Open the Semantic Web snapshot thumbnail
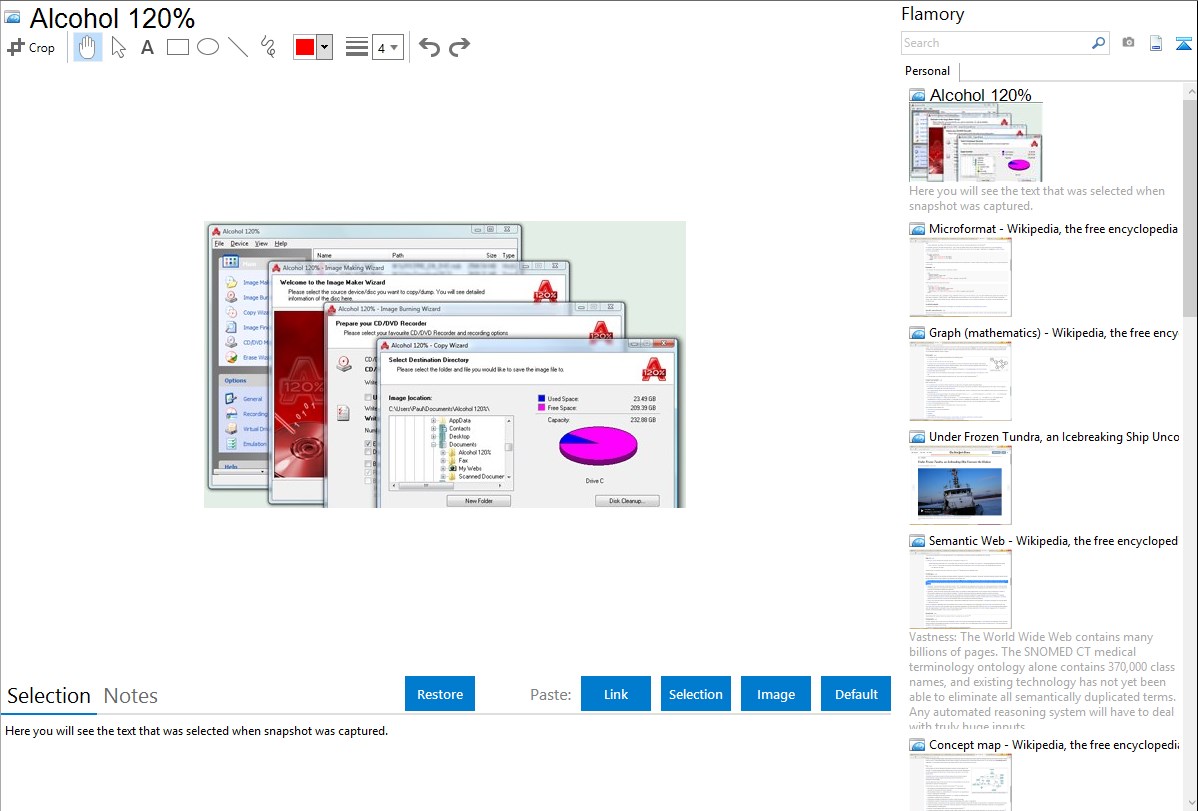Image resolution: width=1198 pixels, height=811 pixels. tap(960, 589)
